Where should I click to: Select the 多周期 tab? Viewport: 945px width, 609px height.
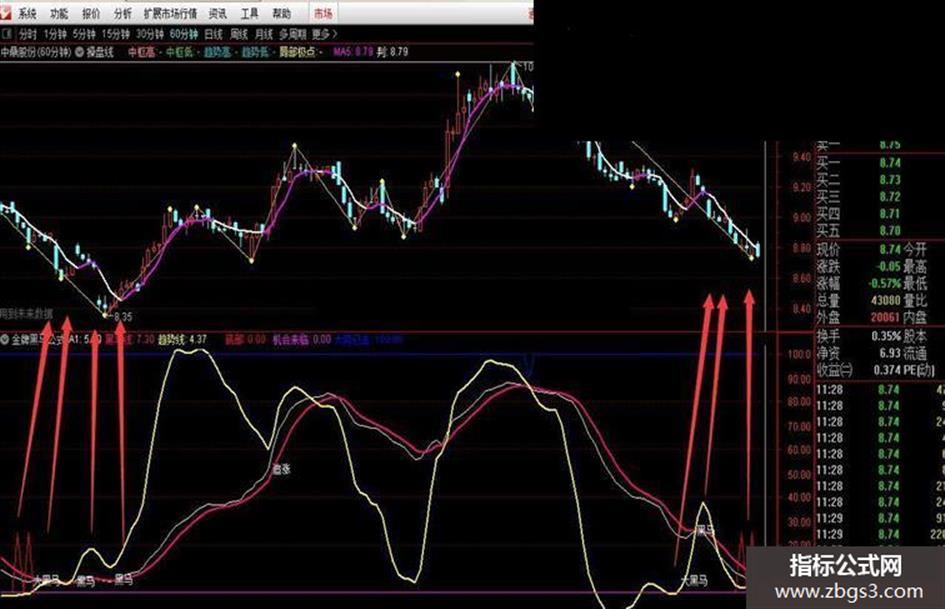point(292,34)
